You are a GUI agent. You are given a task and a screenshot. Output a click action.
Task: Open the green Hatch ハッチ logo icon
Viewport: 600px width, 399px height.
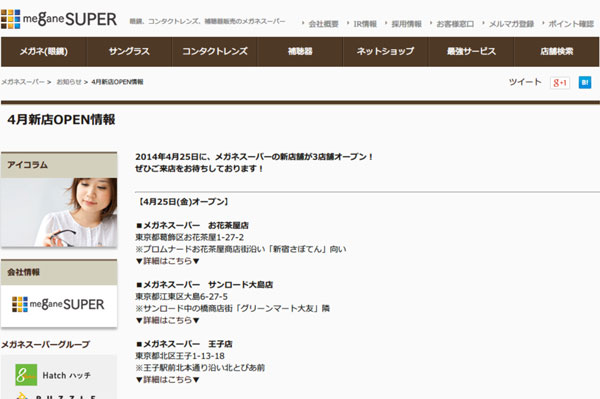[26, 375]
